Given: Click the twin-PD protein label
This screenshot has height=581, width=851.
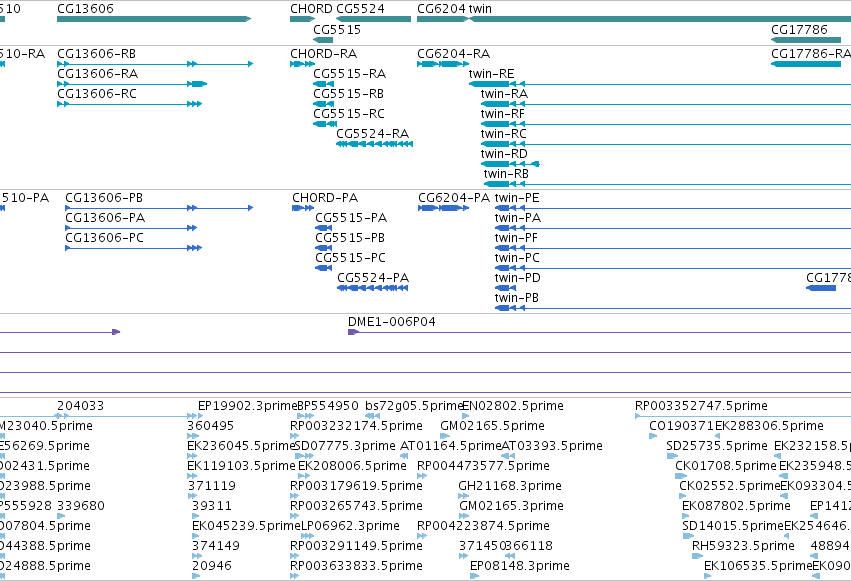Looking at the screenshot, I should [518, 278].
